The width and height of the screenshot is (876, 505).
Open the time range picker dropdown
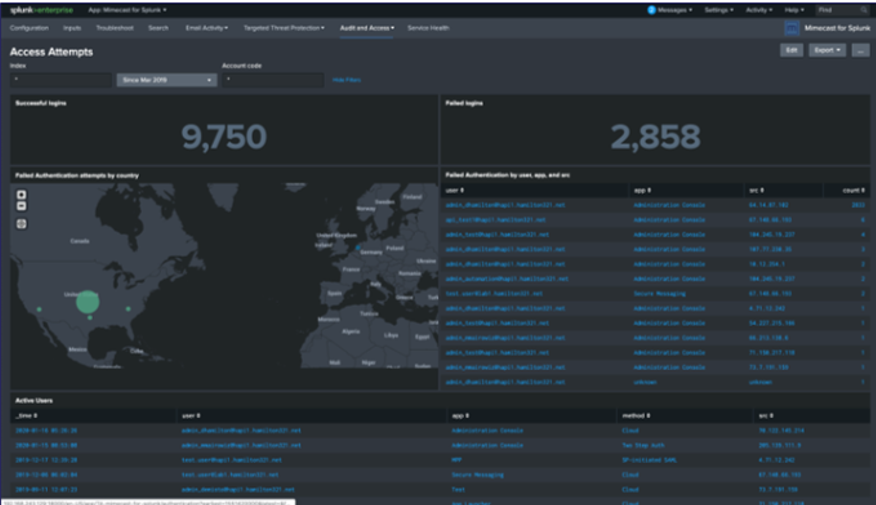point(166,79)
